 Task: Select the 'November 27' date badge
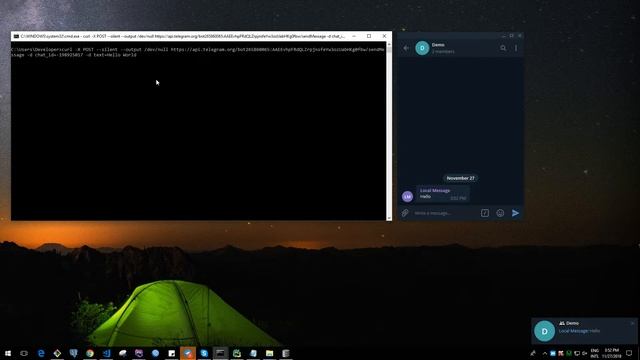[460, 178]
